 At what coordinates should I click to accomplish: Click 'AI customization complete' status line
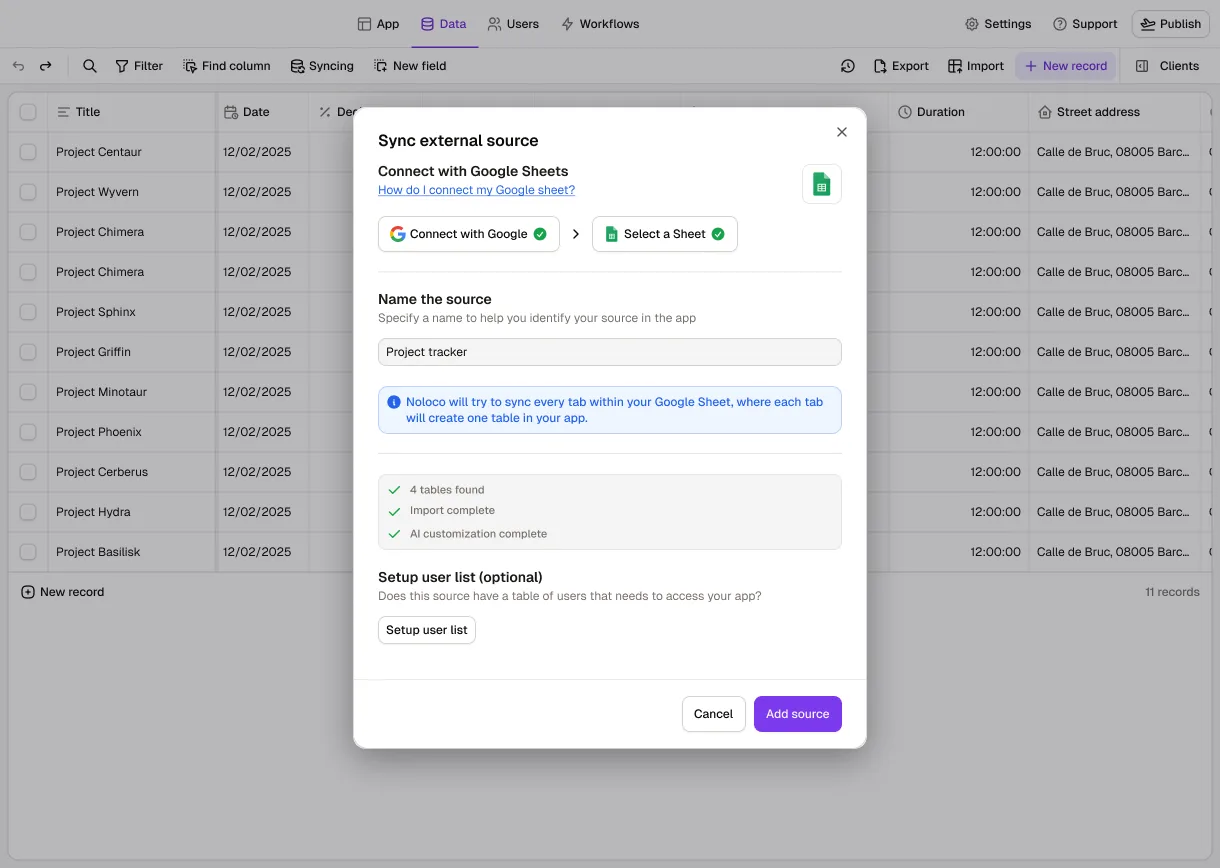(x=478, y=534)
